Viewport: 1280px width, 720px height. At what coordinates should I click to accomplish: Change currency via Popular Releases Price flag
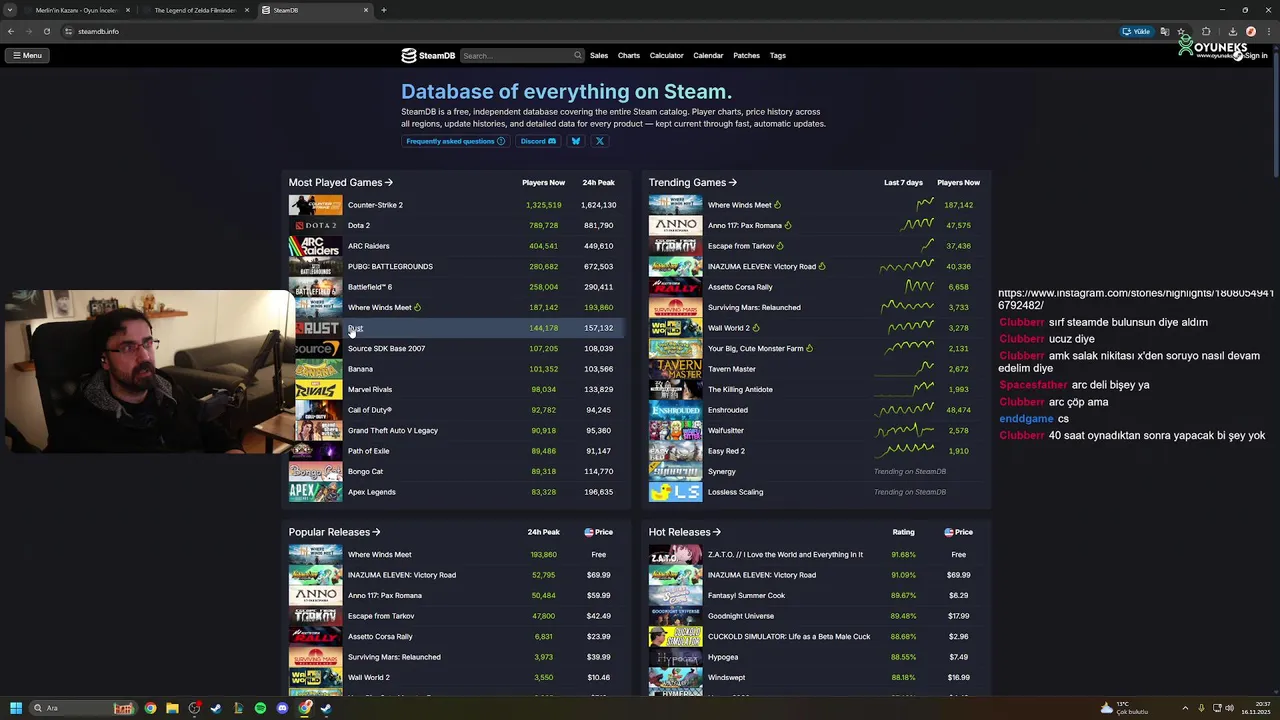589,532
